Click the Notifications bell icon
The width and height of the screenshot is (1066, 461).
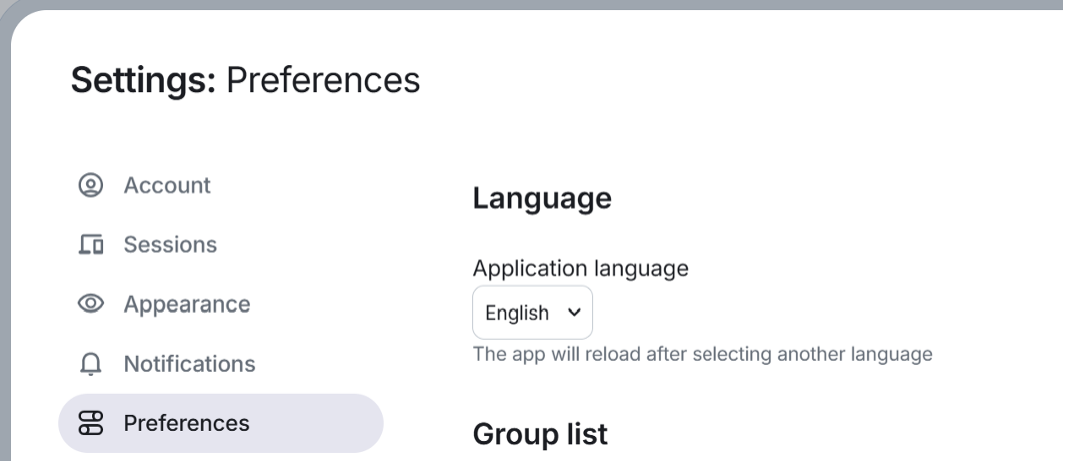[x=91, y=364]
